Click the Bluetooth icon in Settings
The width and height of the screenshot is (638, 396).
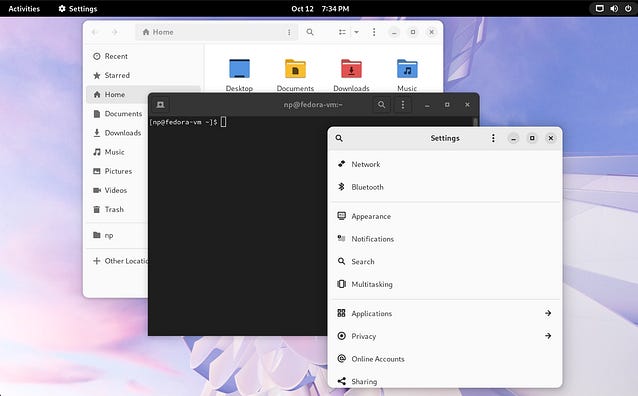click(341, 186)
